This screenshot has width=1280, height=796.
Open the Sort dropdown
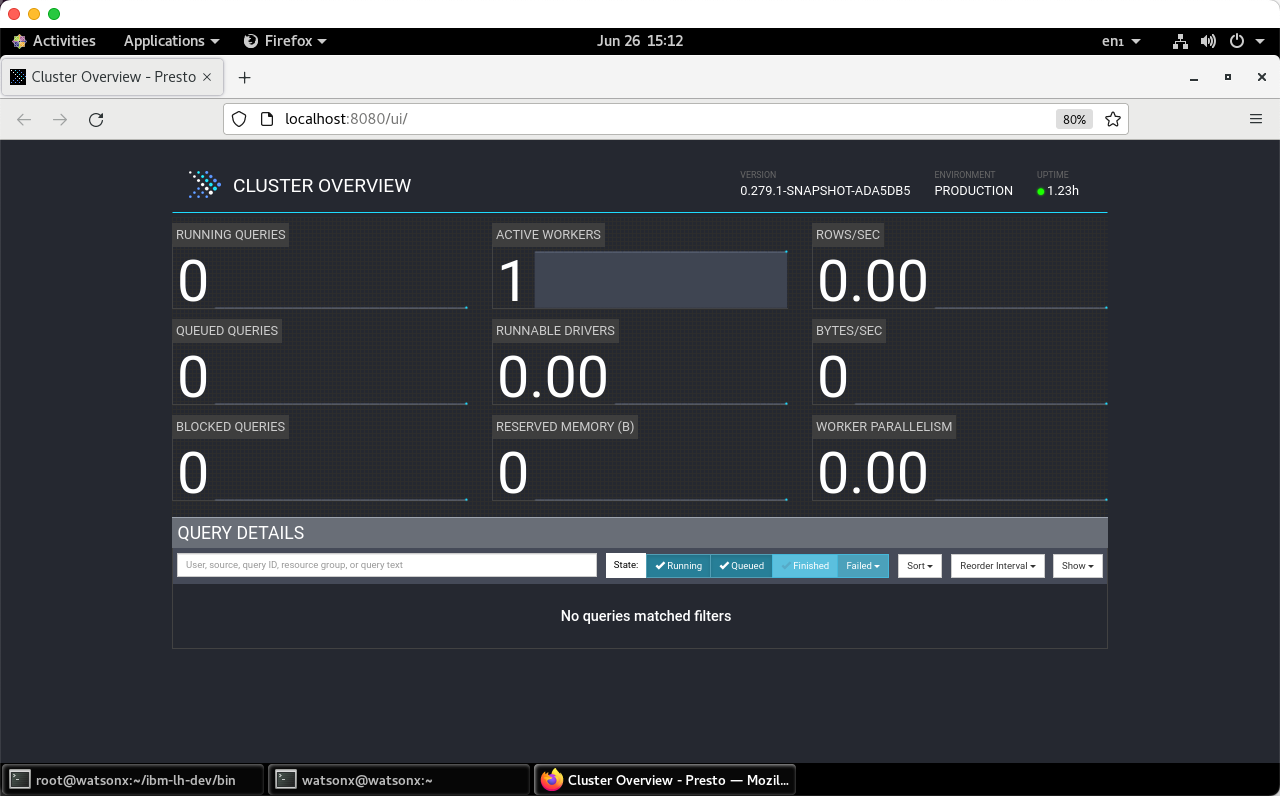[920, 566]
